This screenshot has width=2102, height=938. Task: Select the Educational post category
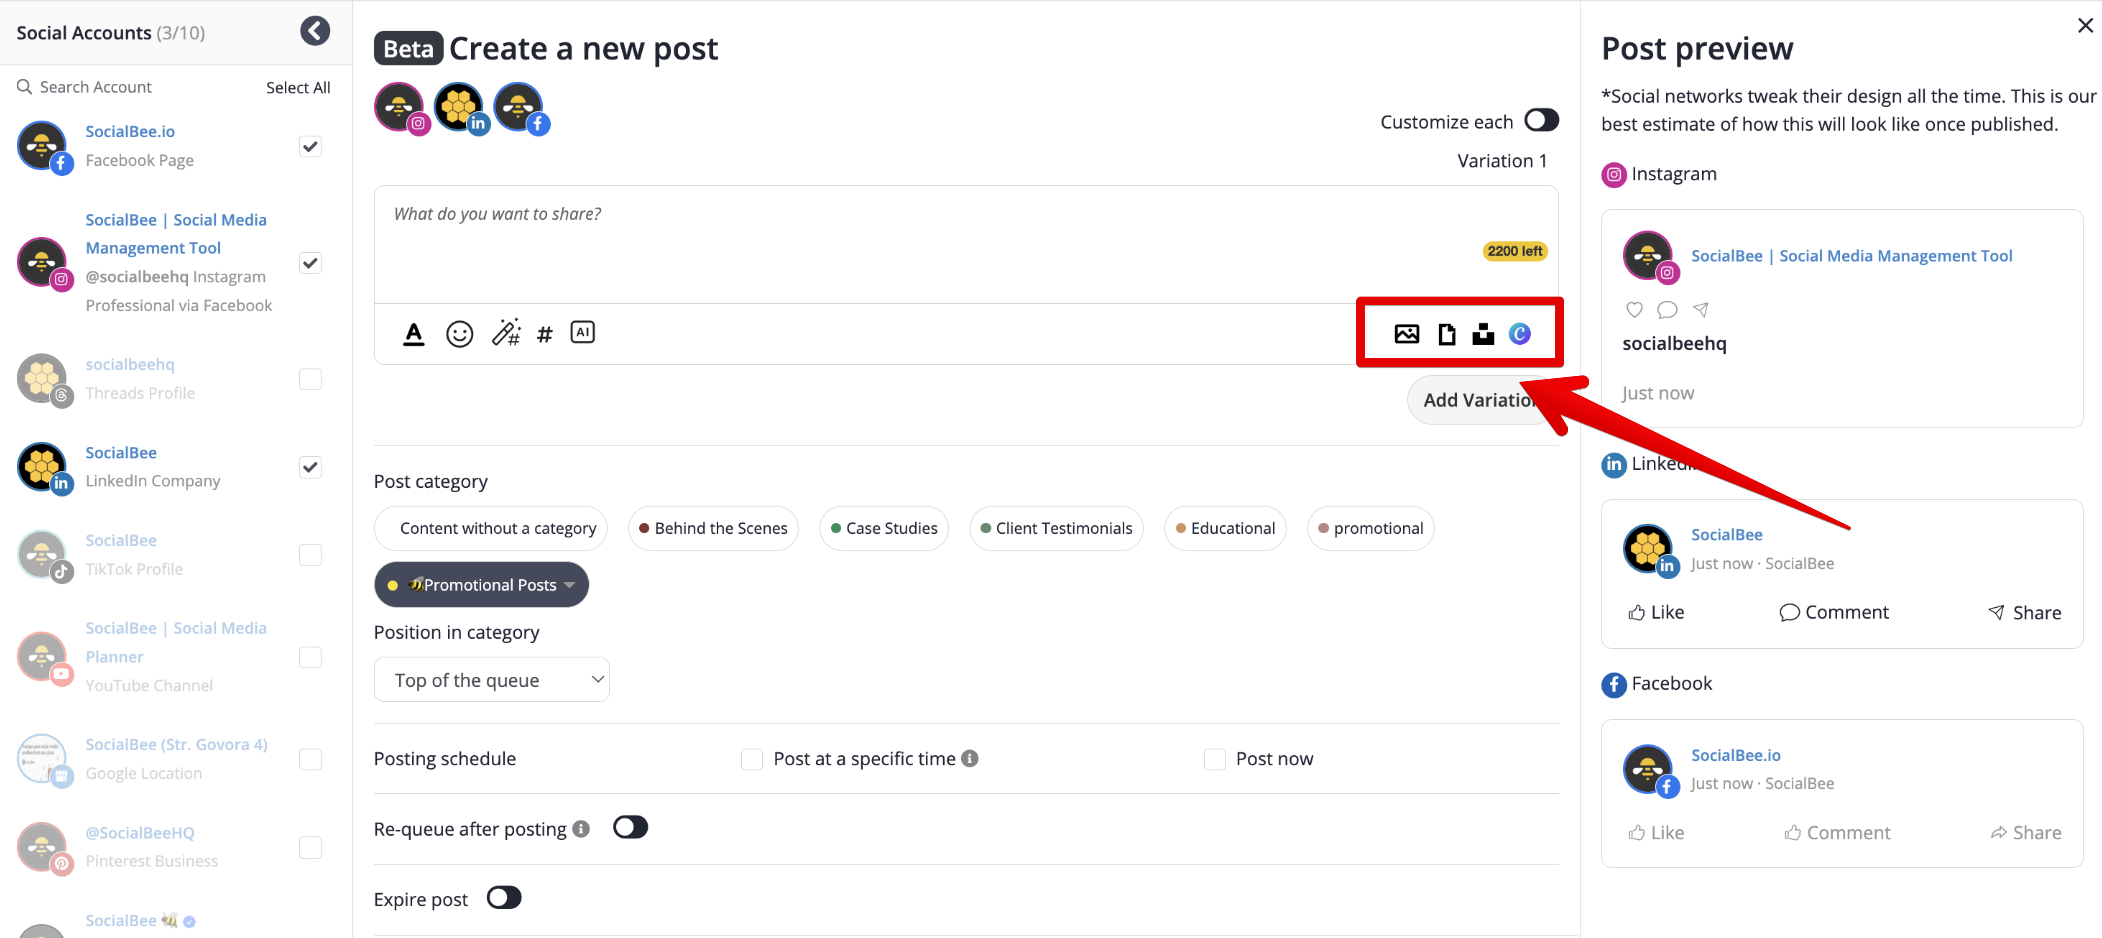[1225, 528]
